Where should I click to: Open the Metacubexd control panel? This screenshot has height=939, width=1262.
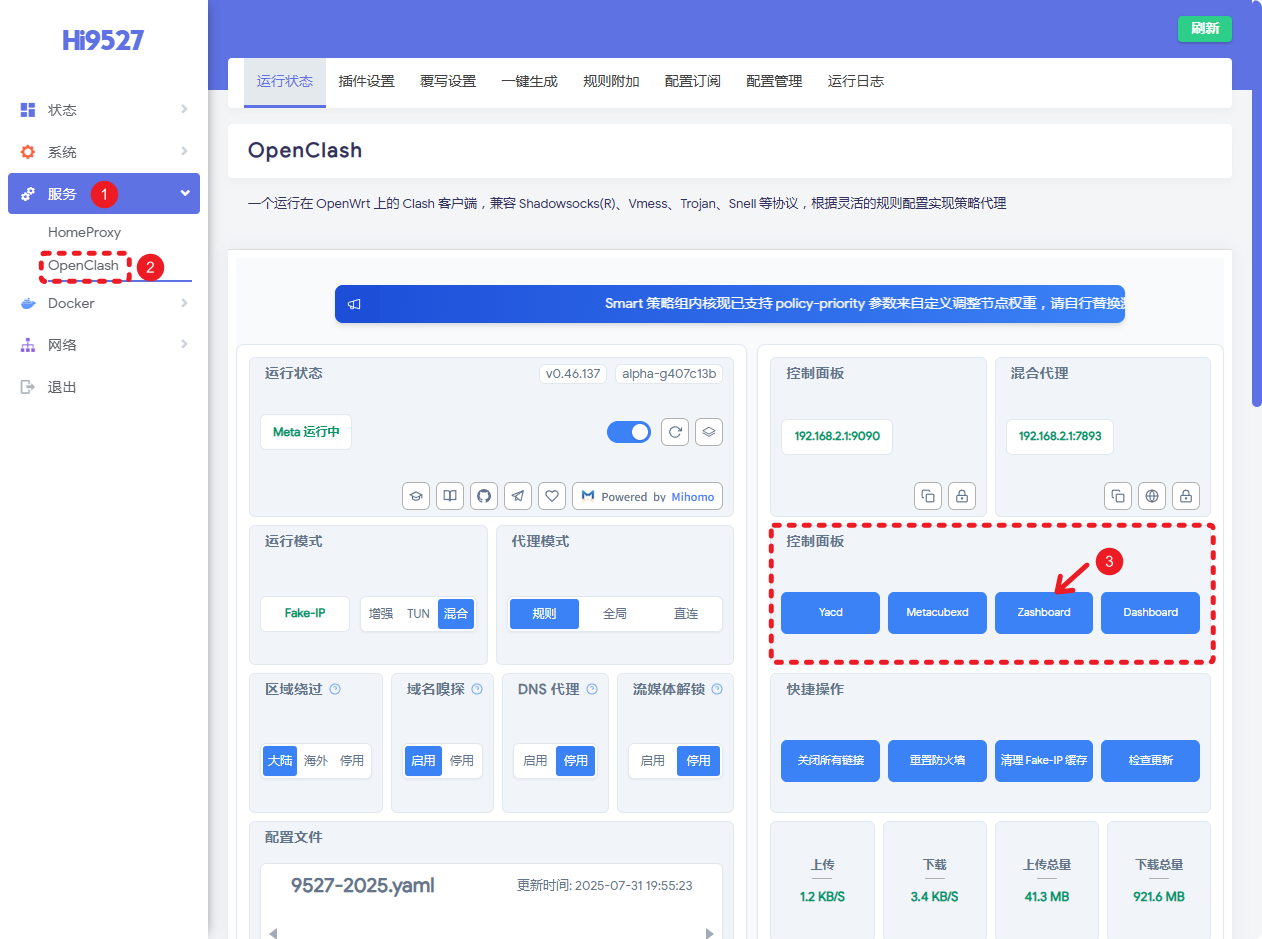pyautogui.click(x=937, y=613)
